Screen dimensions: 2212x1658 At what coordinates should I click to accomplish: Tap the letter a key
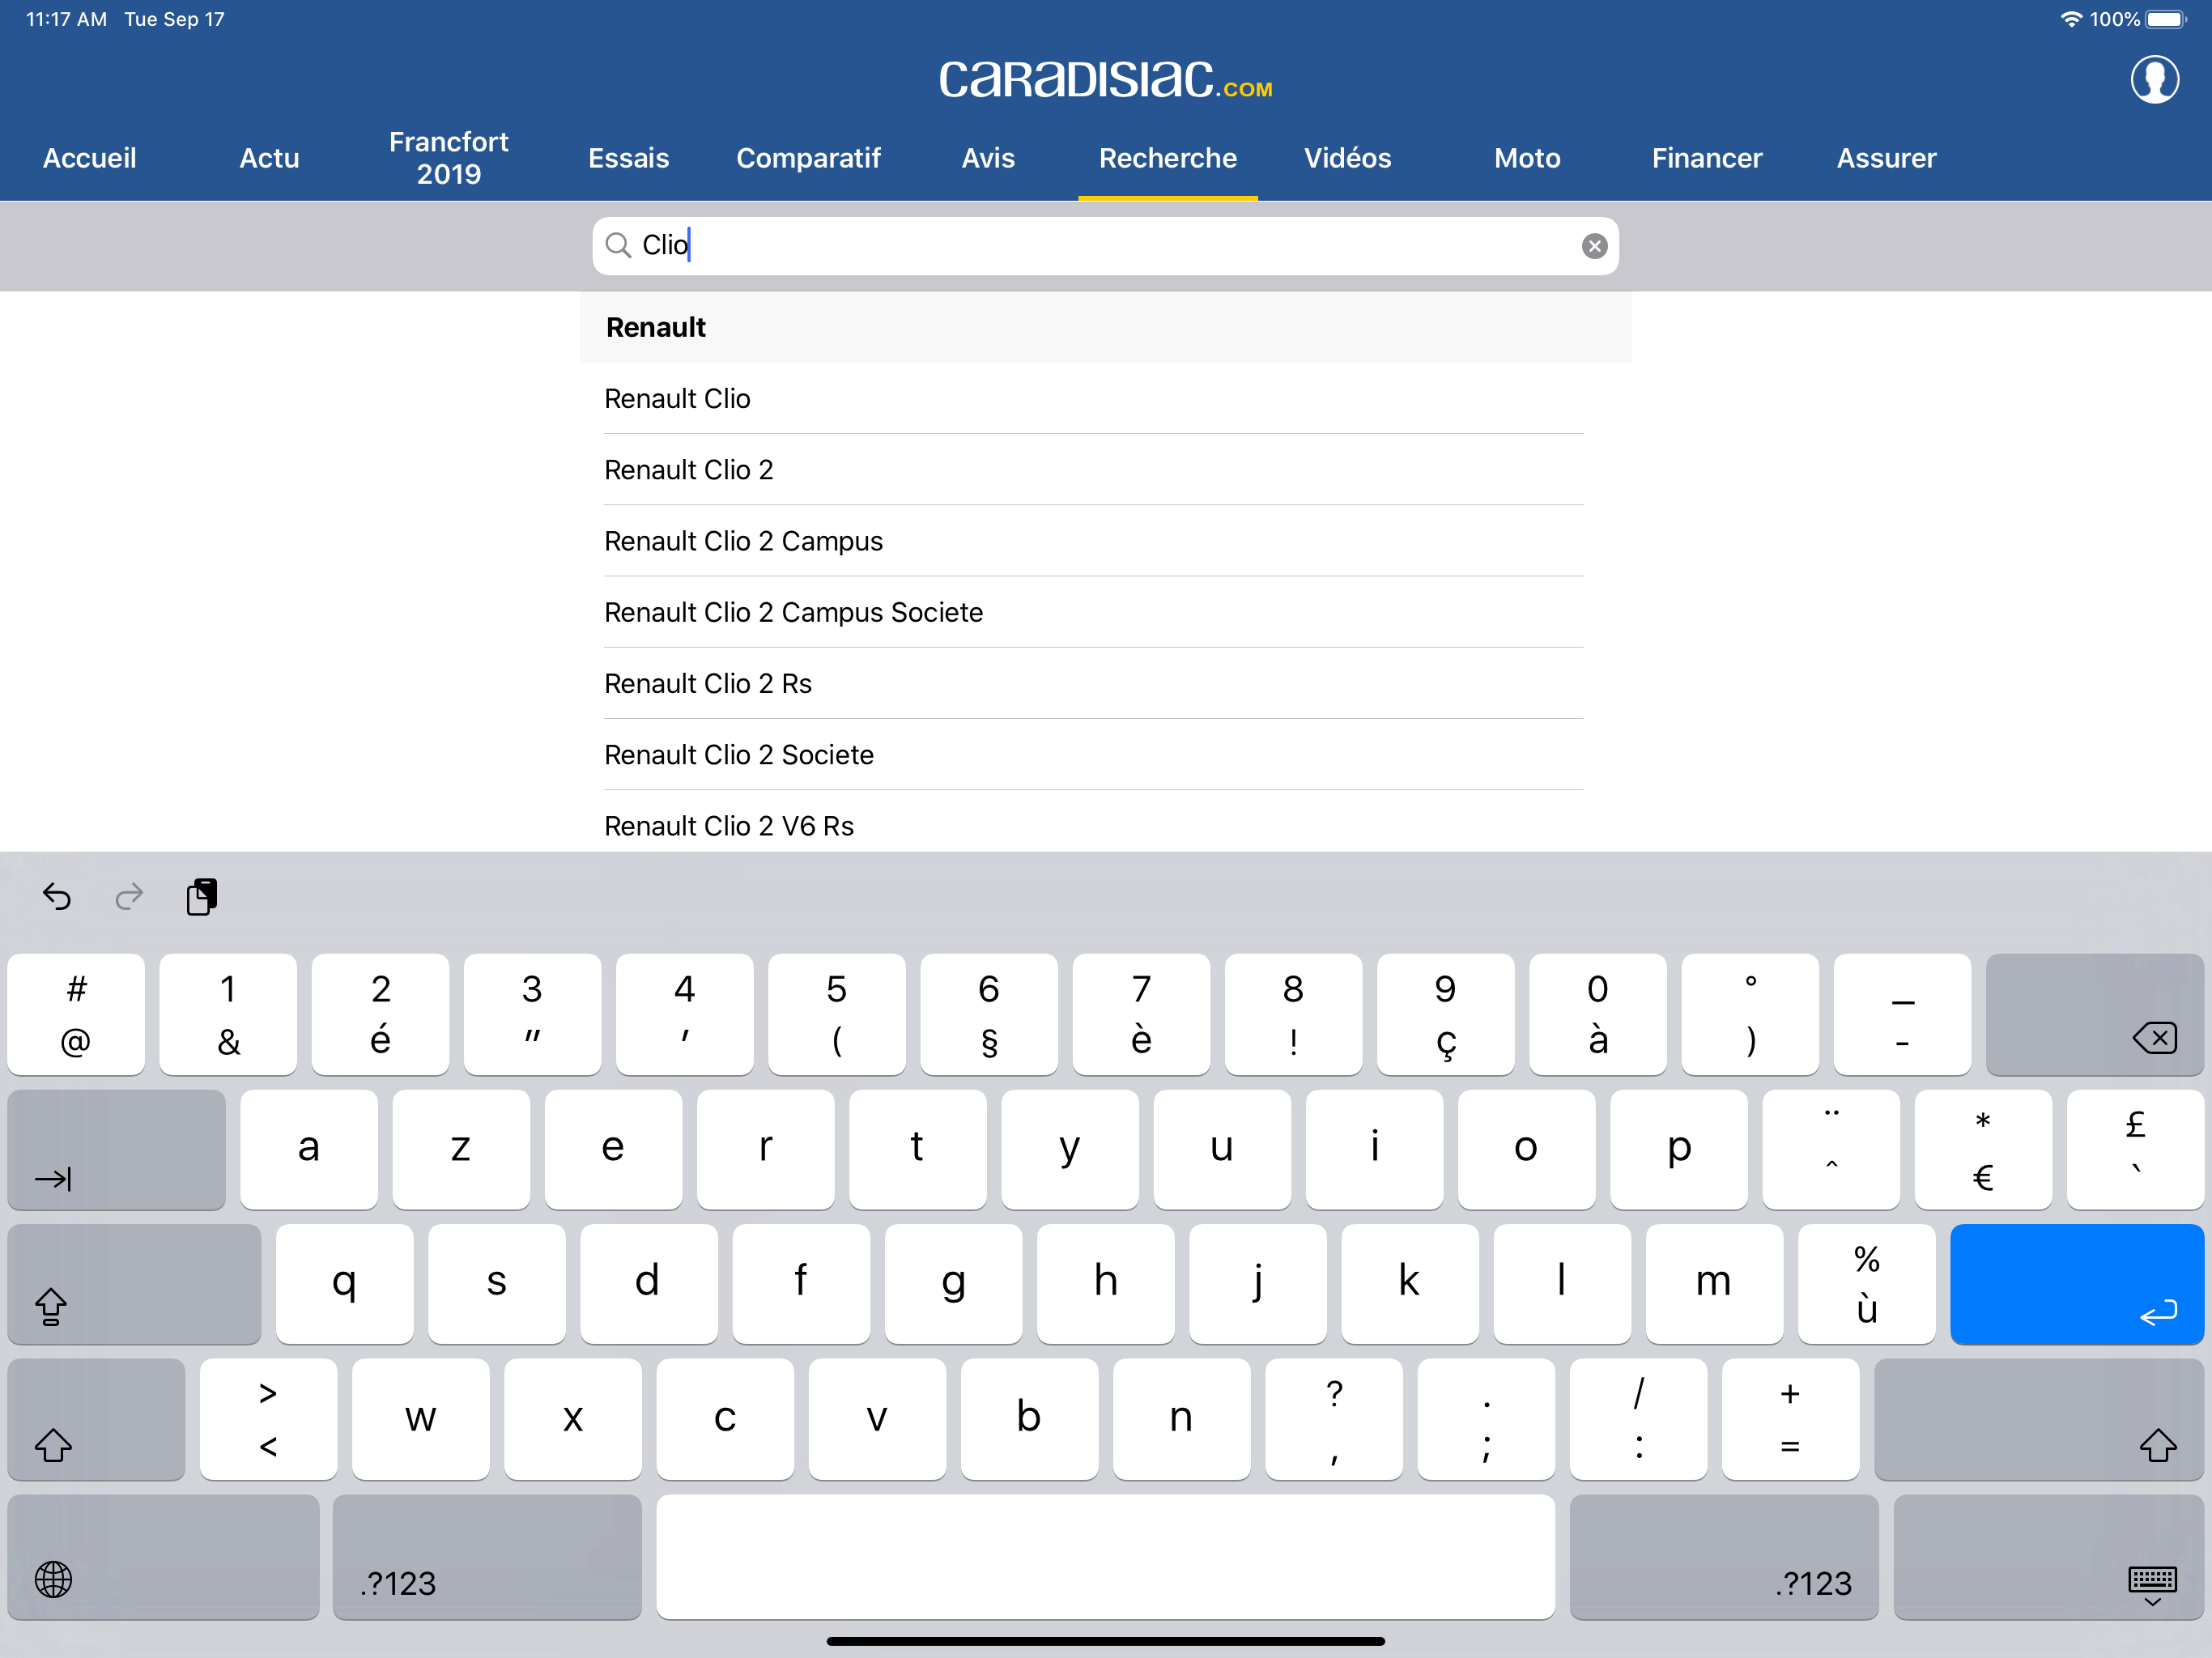pos(309,1149)
